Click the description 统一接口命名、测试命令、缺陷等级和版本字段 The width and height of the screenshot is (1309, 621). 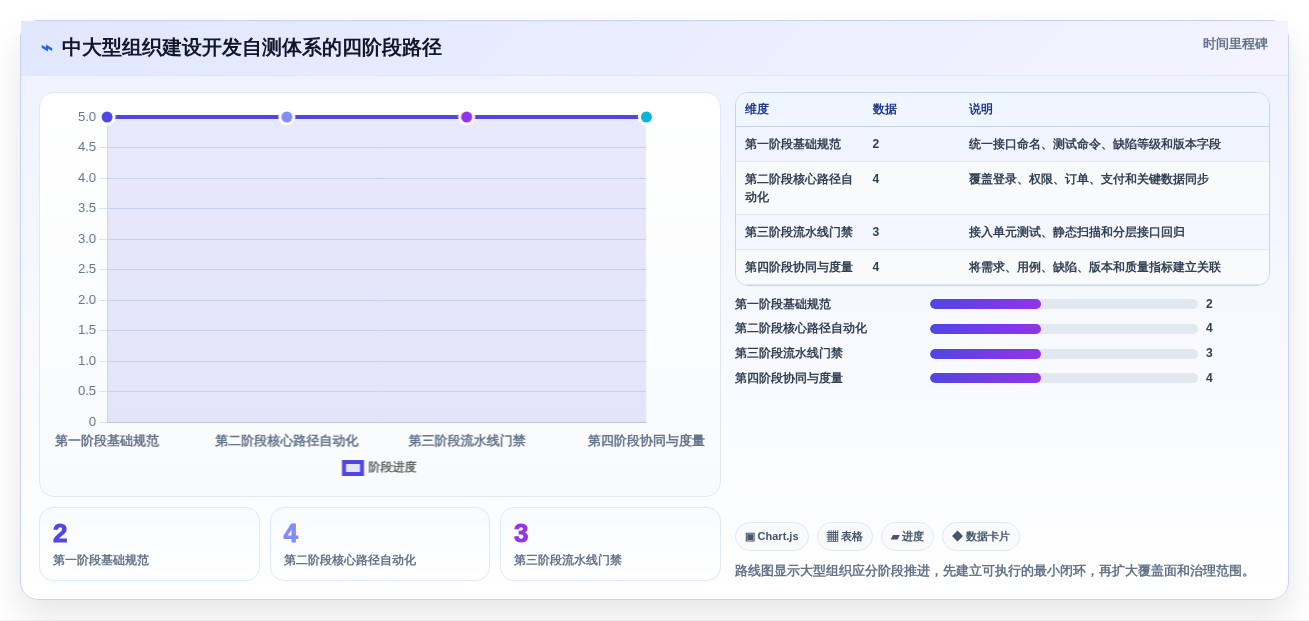[1095, 144]
